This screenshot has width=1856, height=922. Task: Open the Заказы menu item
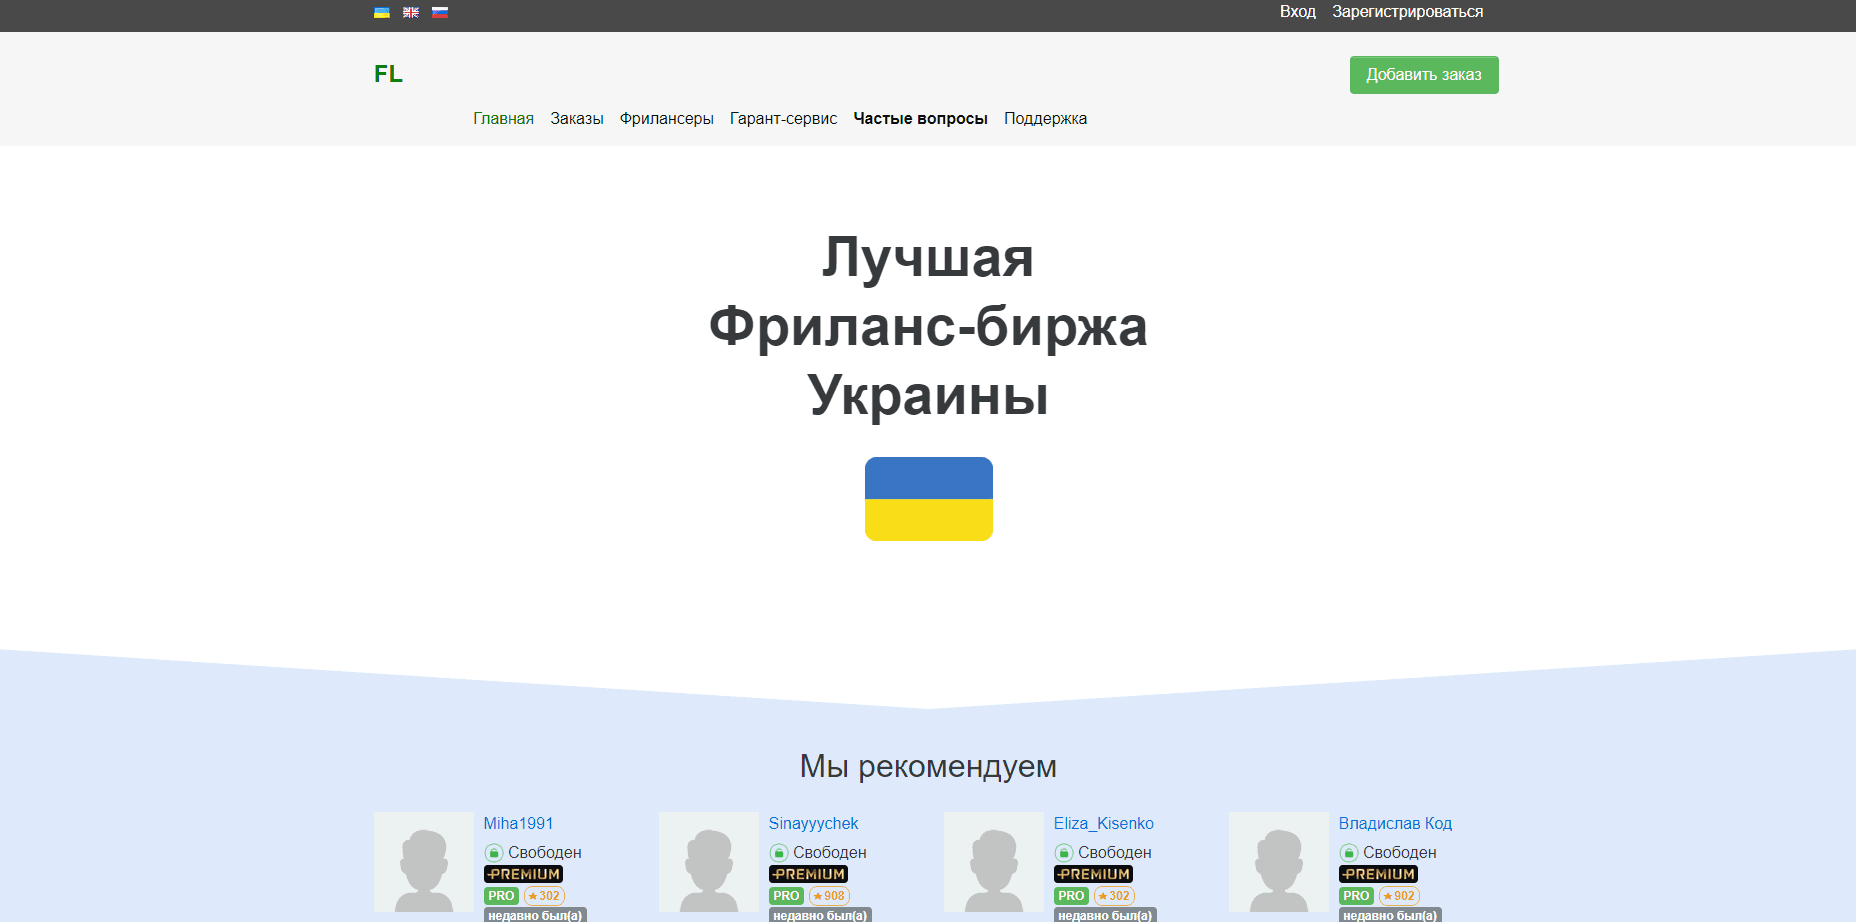click(577, 118)
